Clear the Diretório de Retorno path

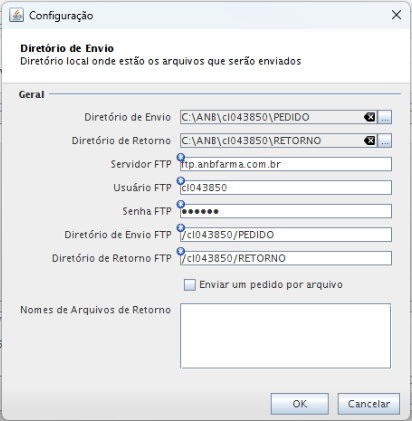coord(370,141)
